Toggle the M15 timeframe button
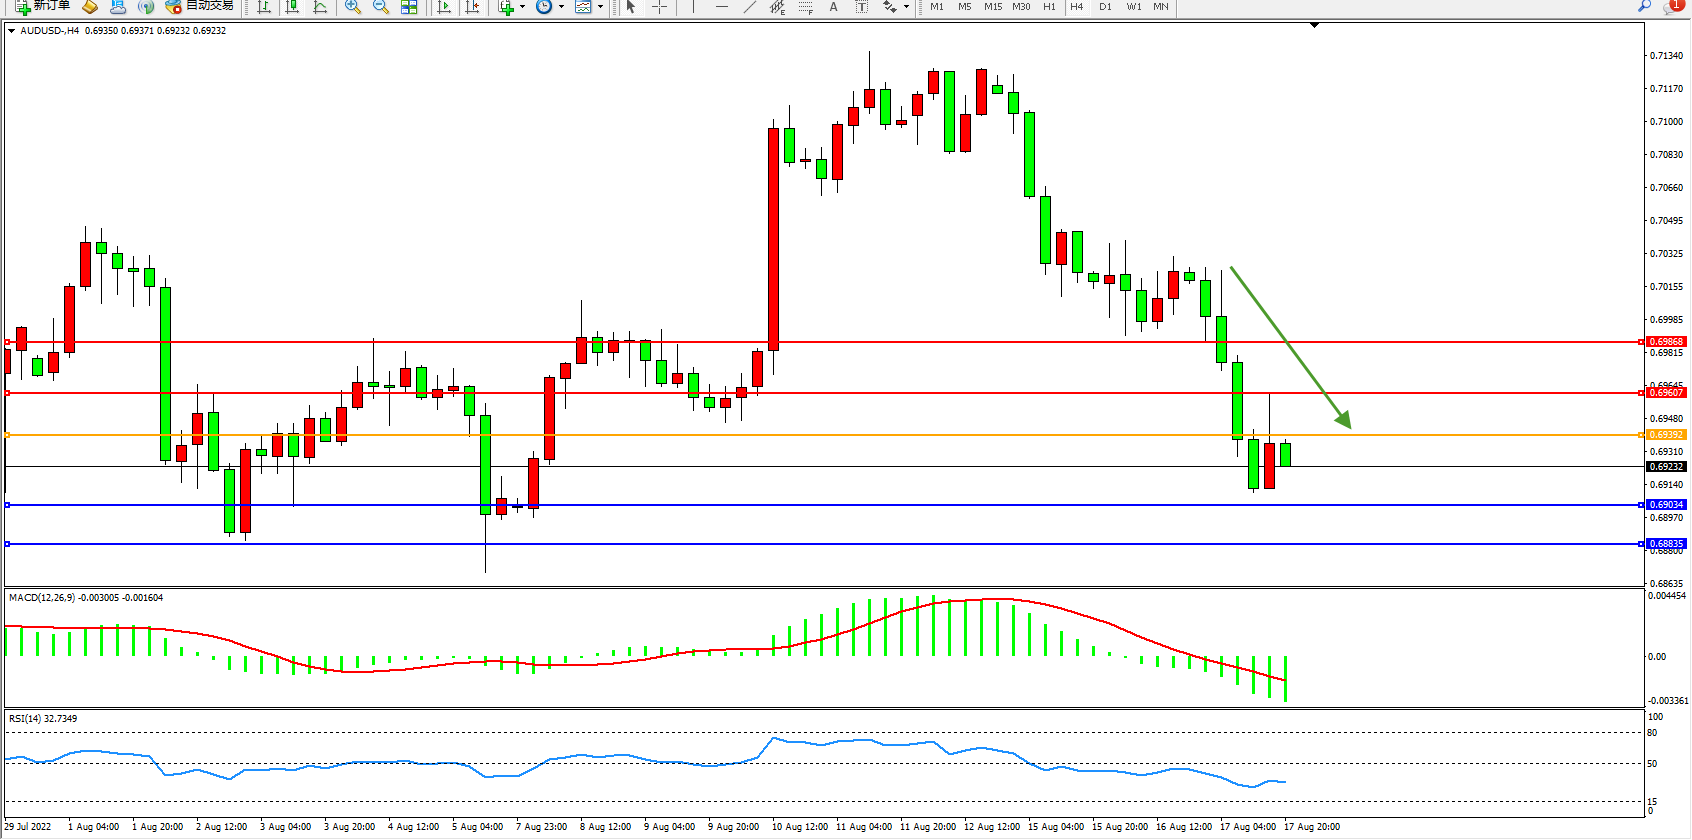The height and width of the screenshot is (840, 1692). [992, 7]
